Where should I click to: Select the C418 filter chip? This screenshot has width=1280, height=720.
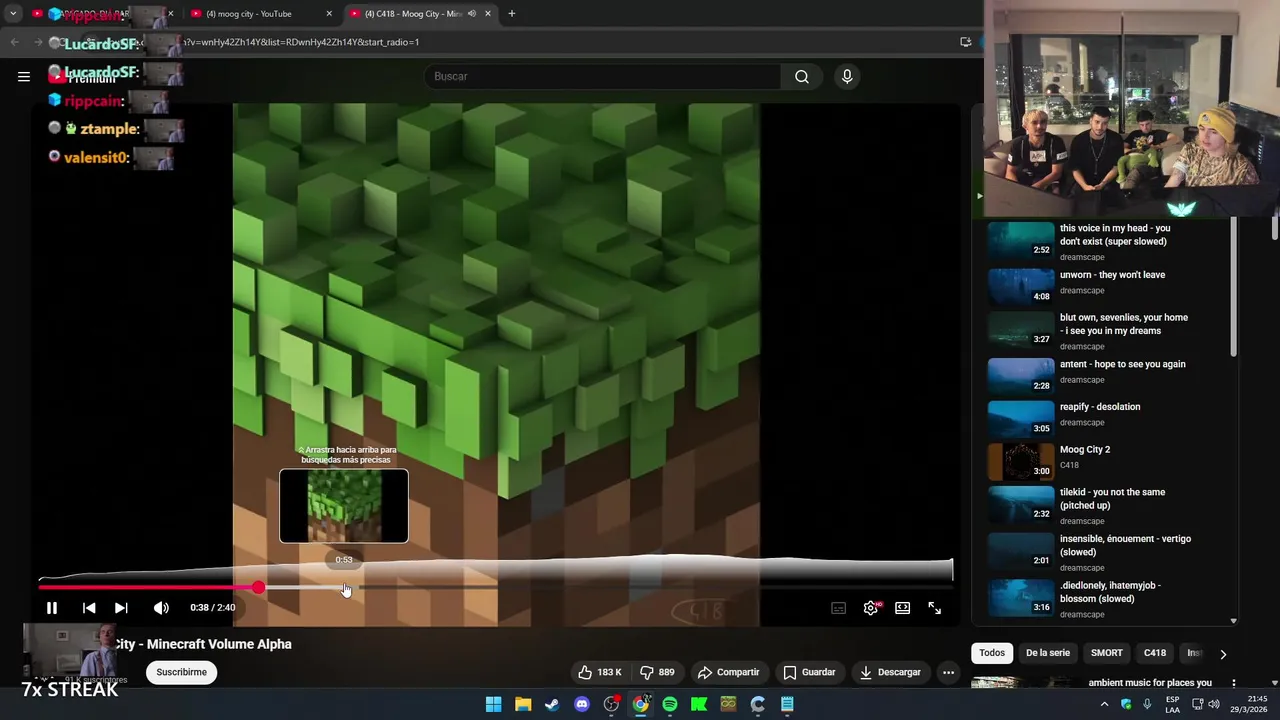pos(1155,653)
